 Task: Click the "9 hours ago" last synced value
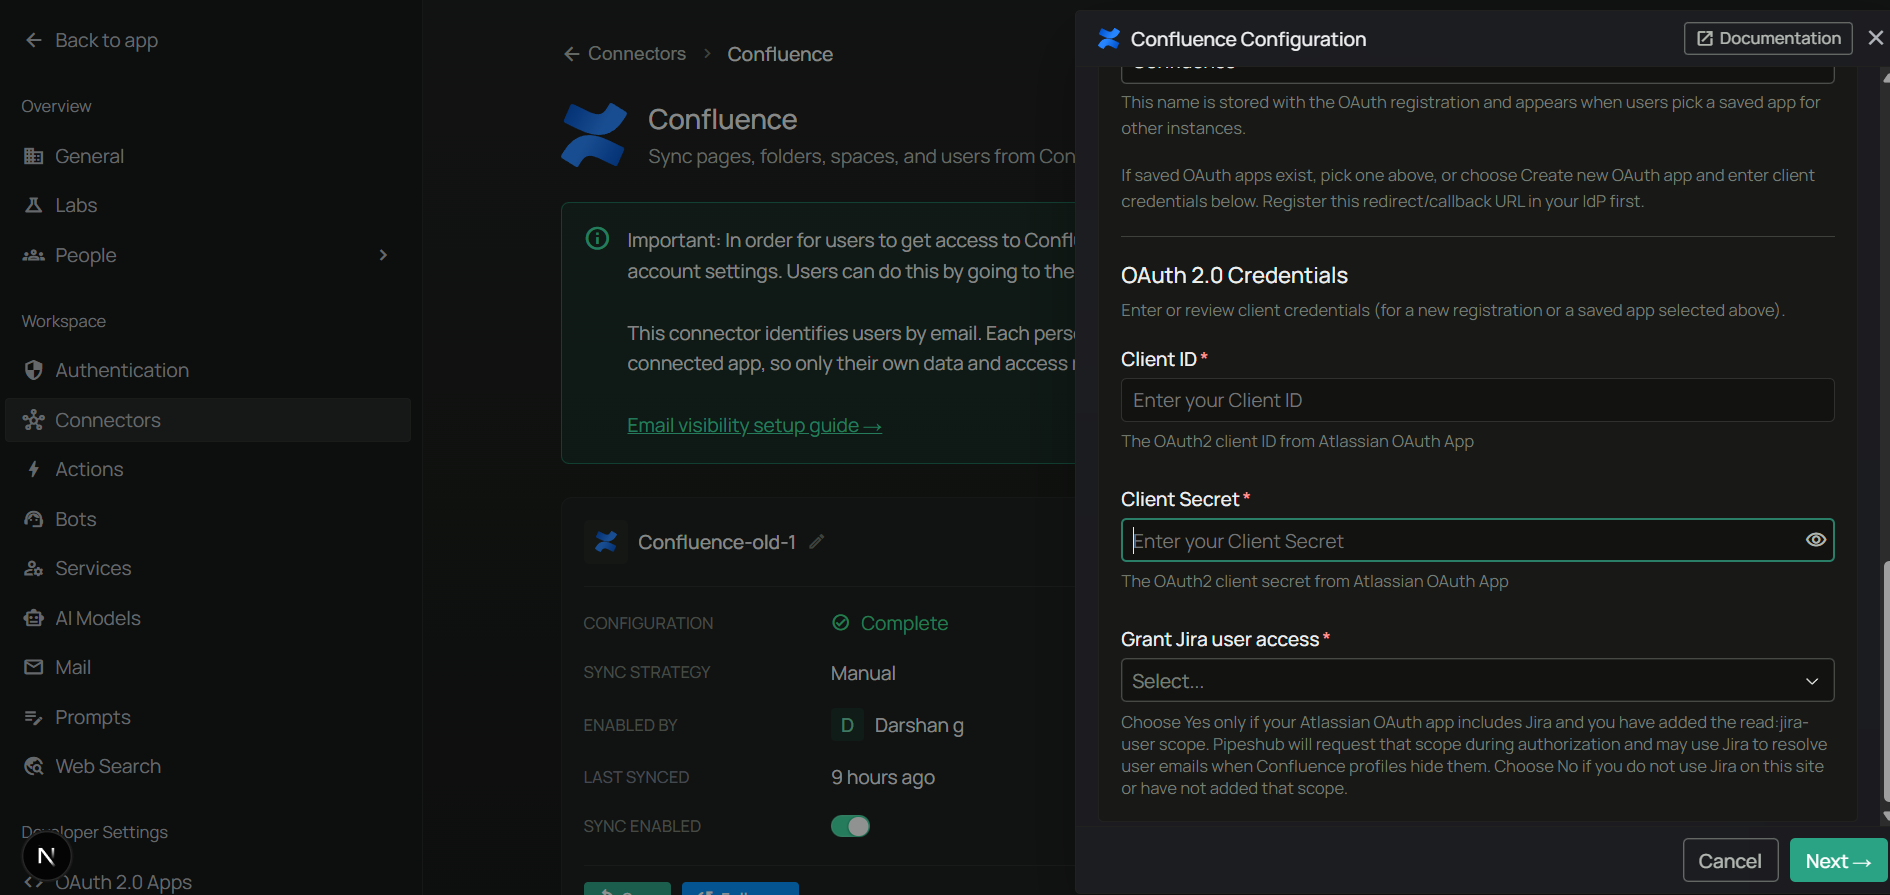(x=883, y=777)
